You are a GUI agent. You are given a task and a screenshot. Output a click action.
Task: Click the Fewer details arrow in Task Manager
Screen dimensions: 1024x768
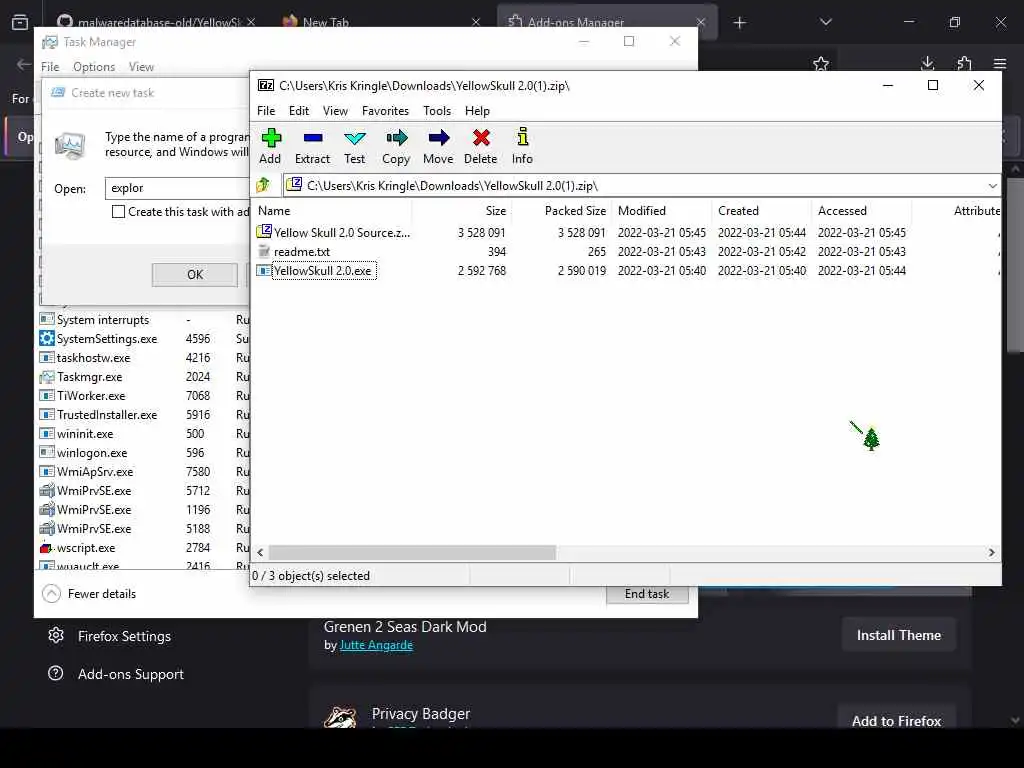tap(52, 594)
